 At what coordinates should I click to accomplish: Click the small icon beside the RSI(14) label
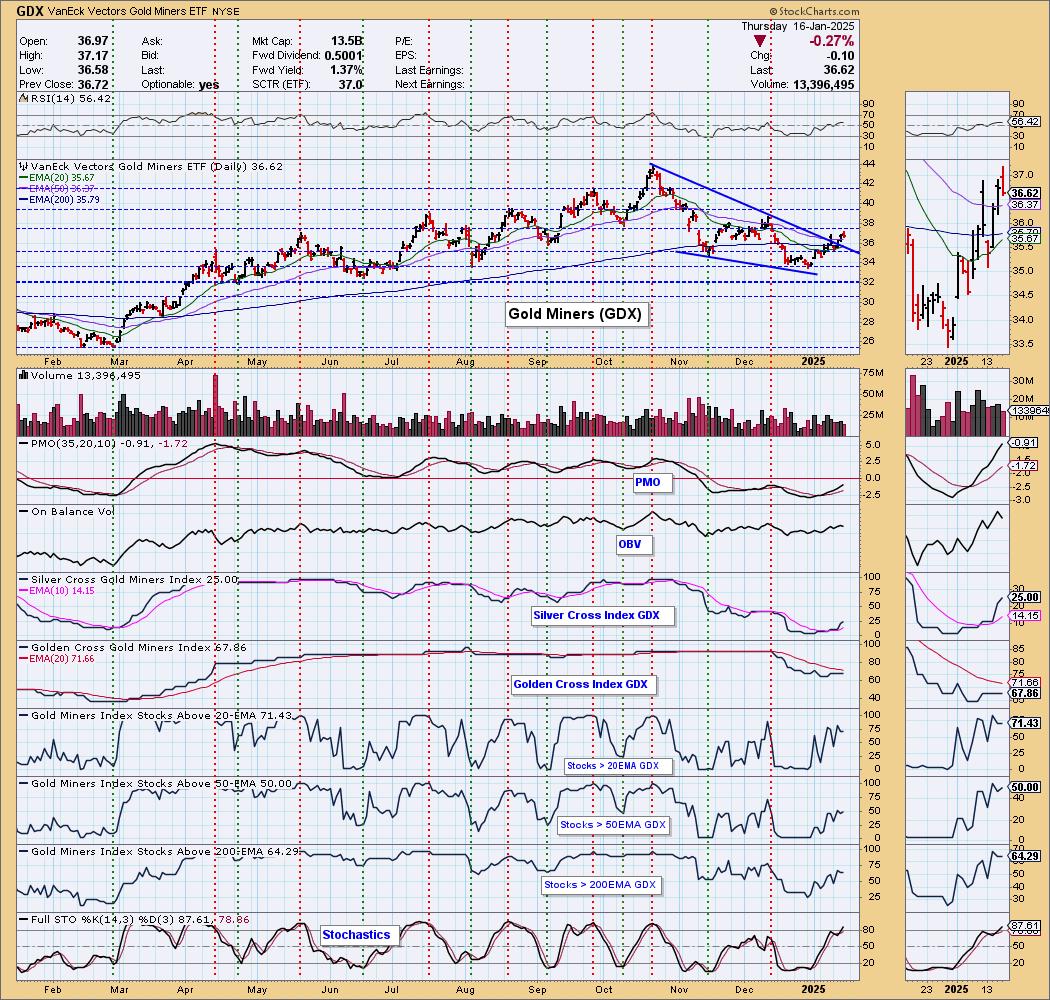click(x=22, y=98)
